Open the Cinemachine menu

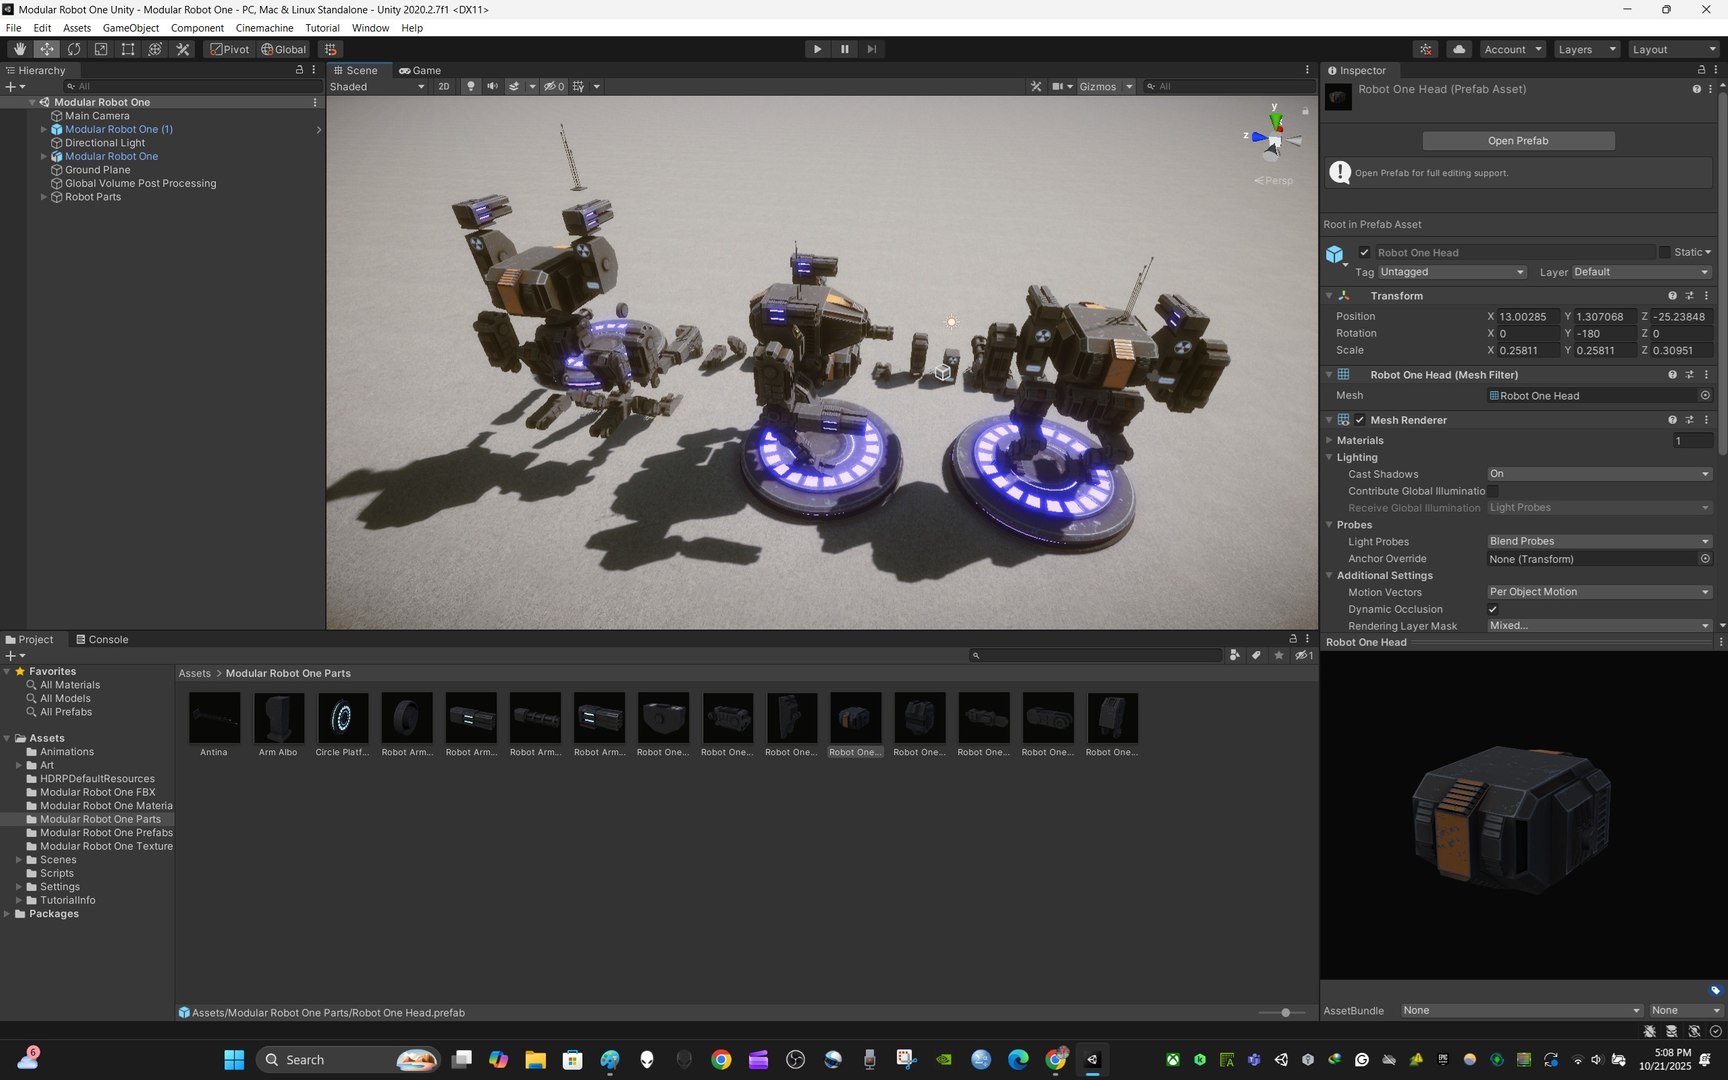[265, 28]
